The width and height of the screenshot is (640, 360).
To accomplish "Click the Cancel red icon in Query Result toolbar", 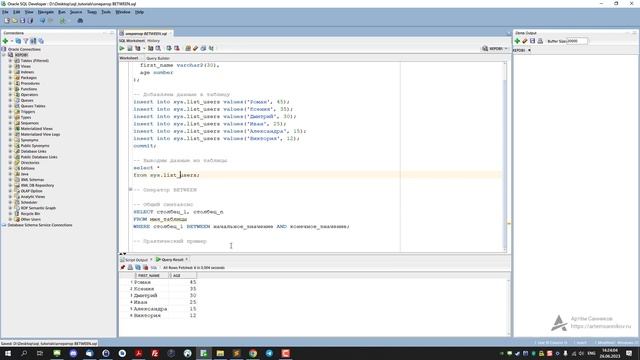I will click(146, 267).
